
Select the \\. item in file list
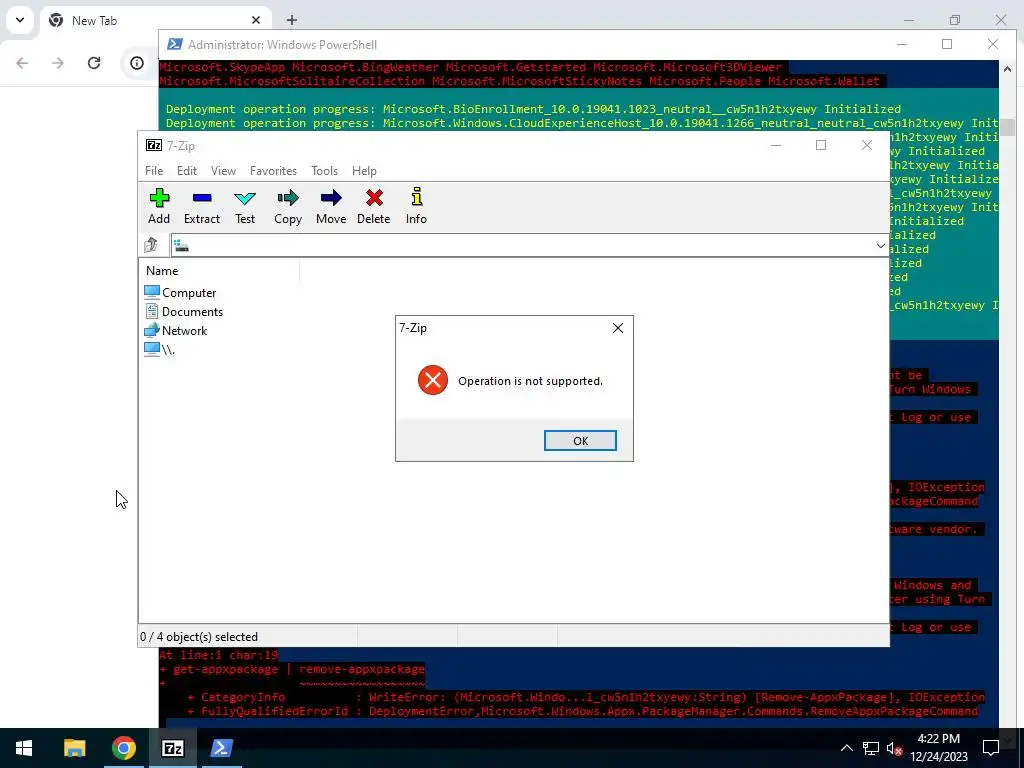click(159, 349)
